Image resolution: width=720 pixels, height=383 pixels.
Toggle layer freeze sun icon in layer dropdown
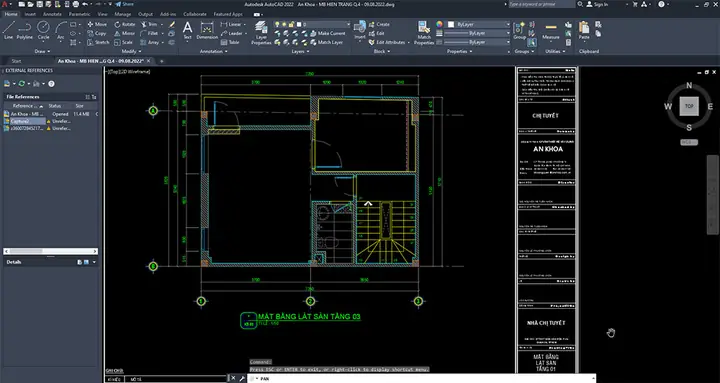click(284, 24)
